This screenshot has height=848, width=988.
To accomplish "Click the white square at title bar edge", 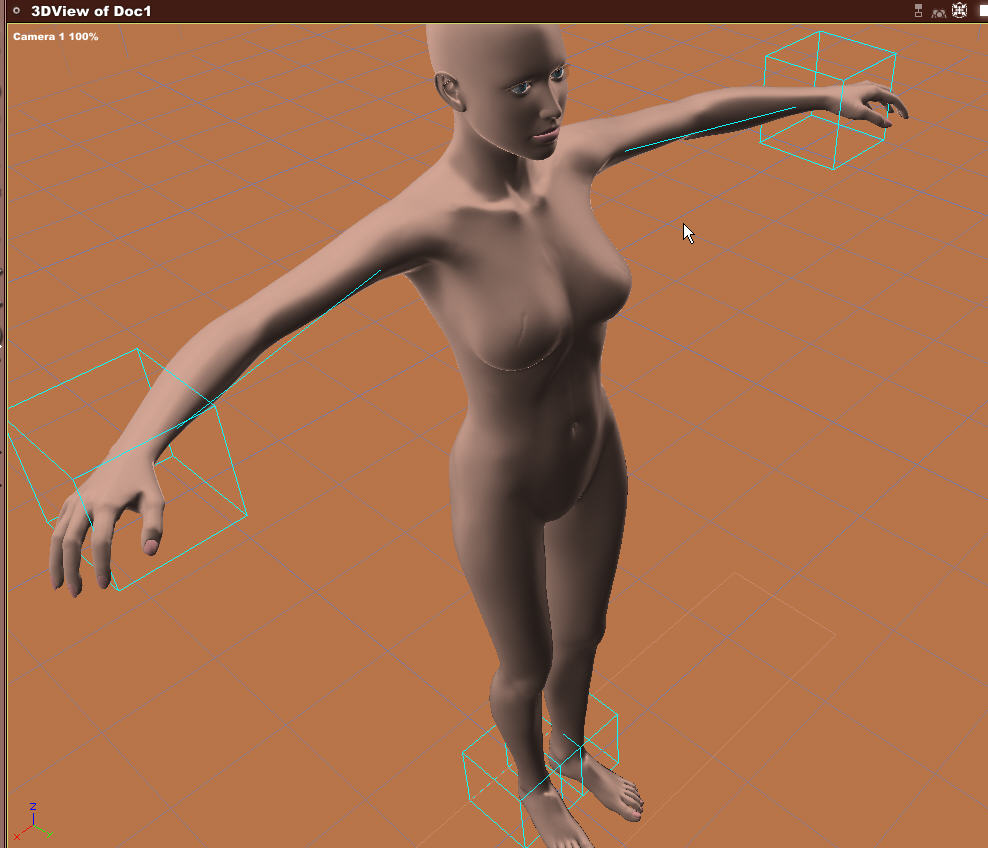I will coord(984,11).
